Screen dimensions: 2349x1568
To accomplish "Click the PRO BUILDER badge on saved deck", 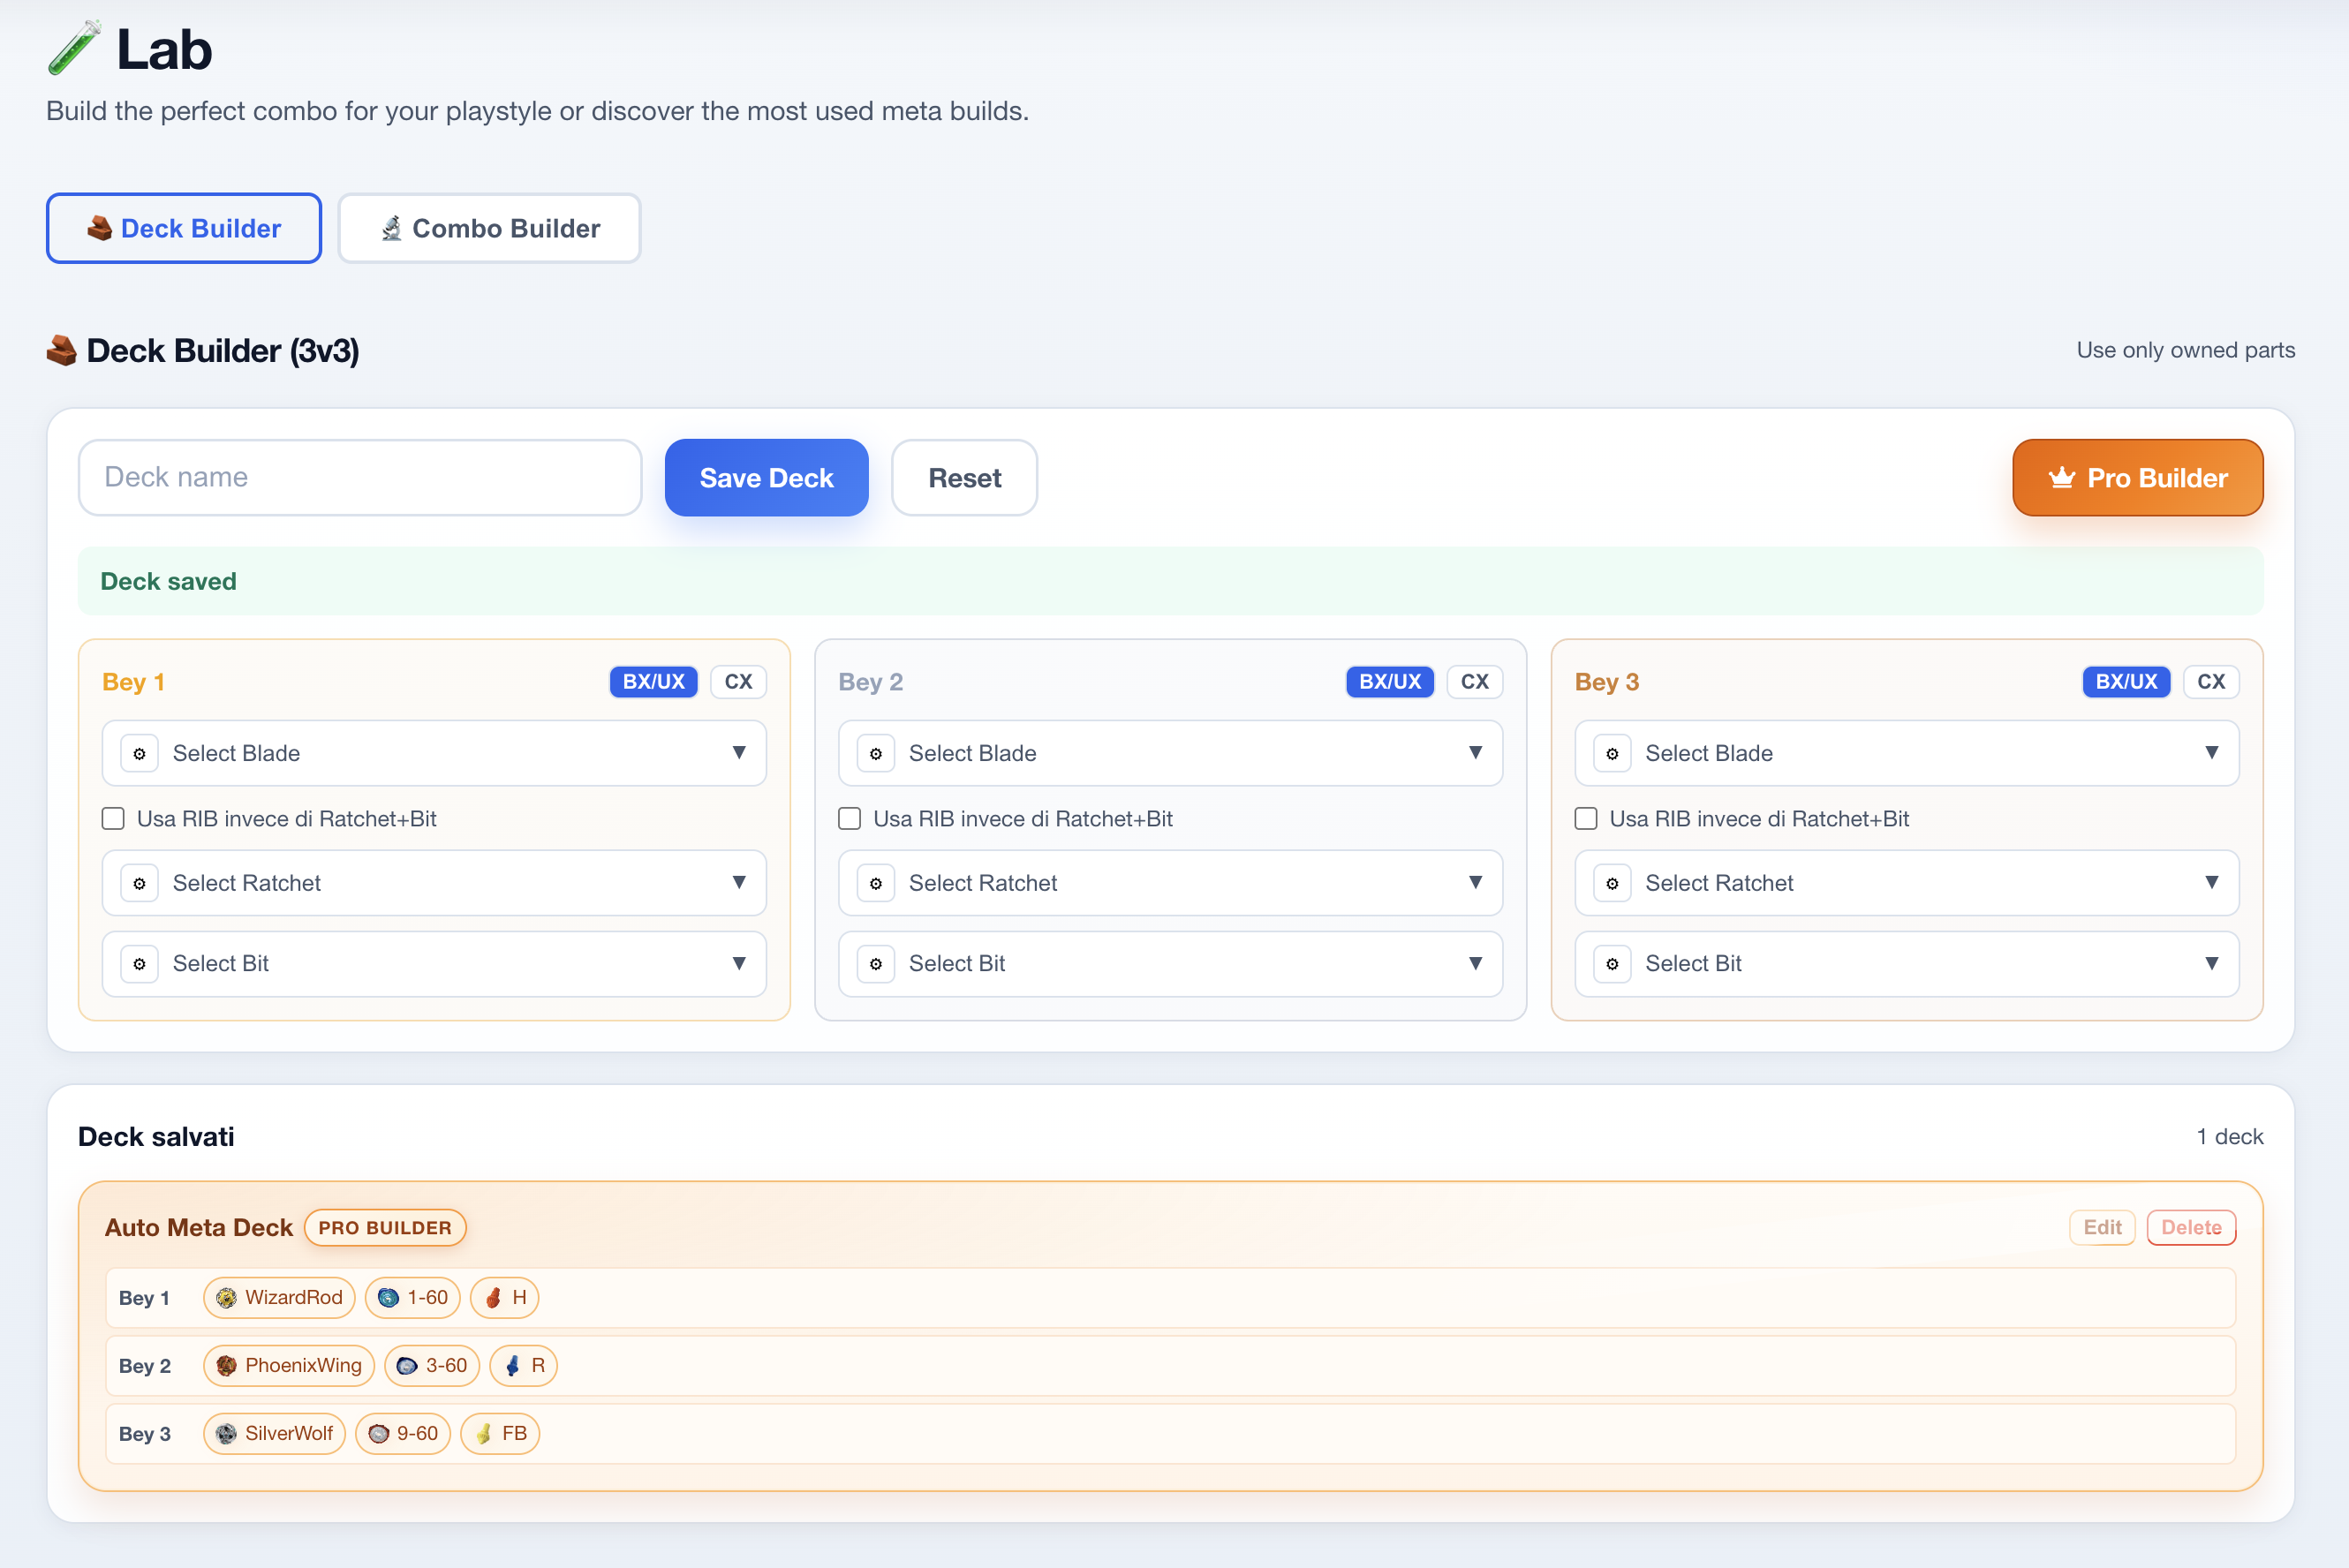I will (x=385, y=1228).
